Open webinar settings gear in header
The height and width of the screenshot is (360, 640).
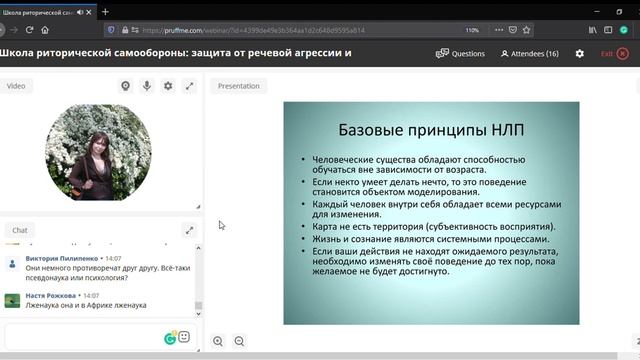tap(580, 53)
